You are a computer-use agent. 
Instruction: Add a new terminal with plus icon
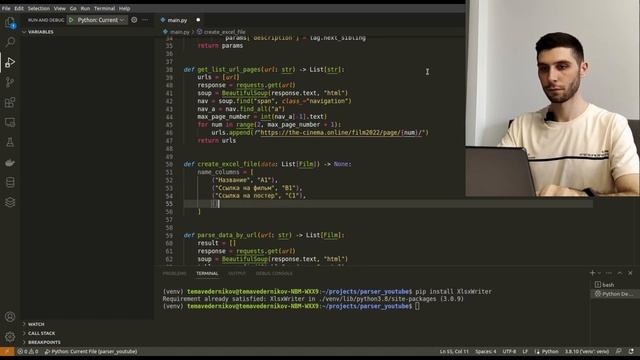pos(592,273)
